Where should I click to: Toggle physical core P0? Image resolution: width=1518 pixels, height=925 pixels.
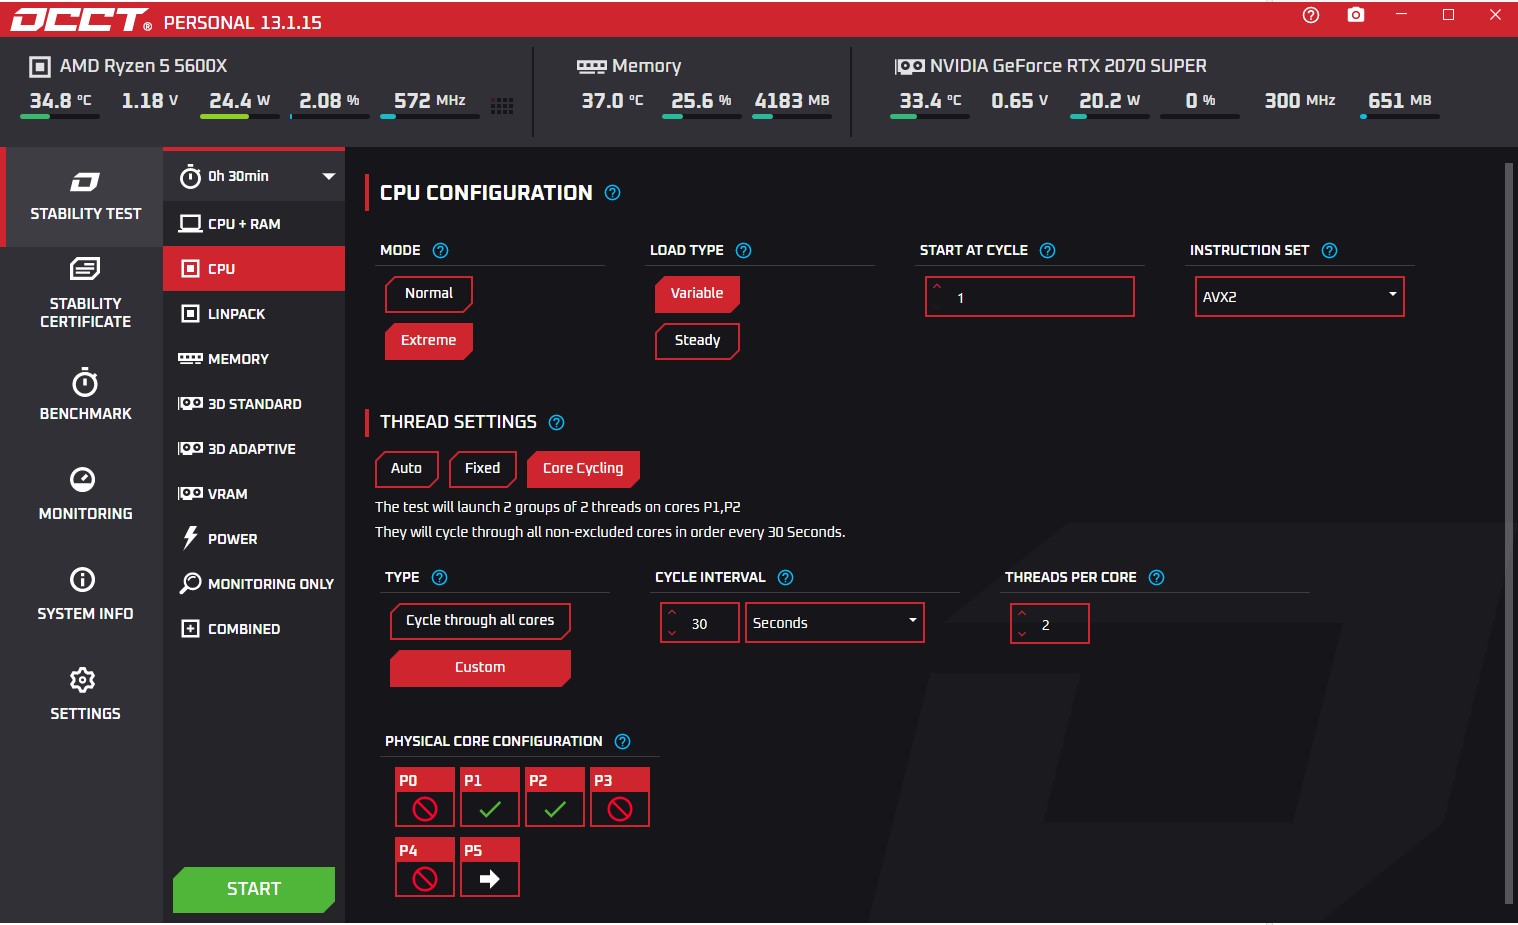tap(425, 797)
